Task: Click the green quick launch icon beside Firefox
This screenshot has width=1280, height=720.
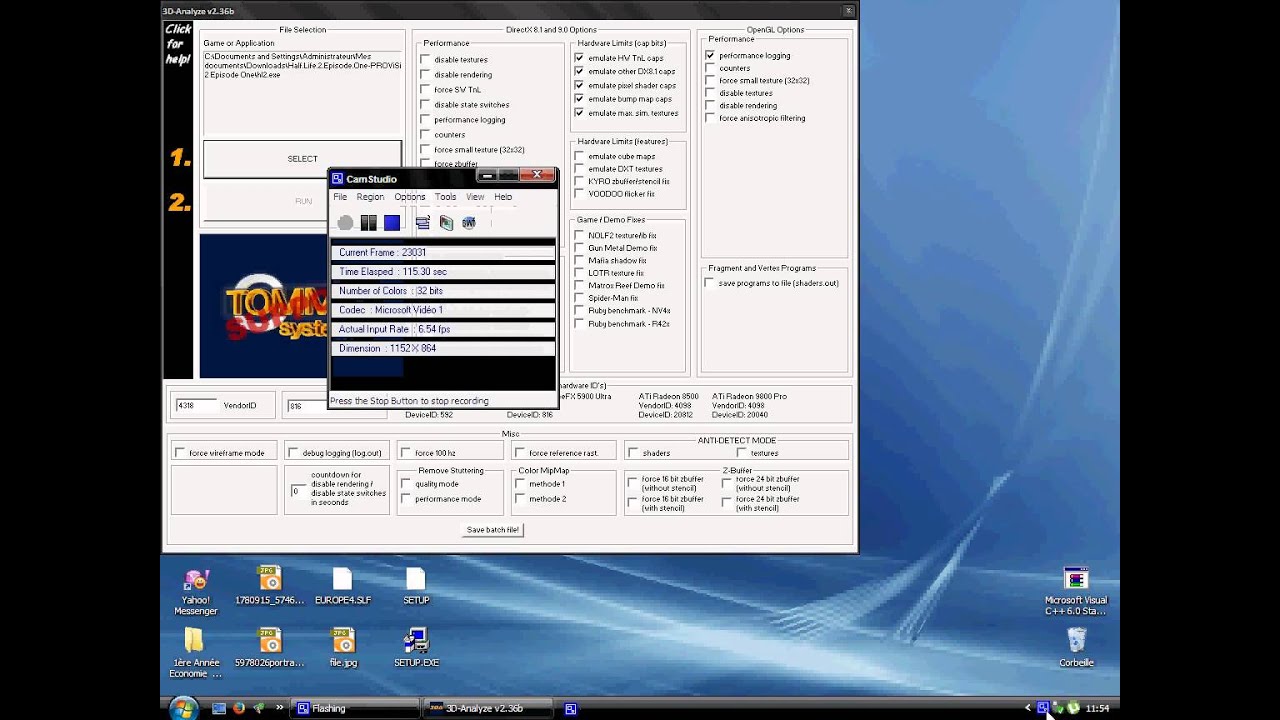Action: 259,708
